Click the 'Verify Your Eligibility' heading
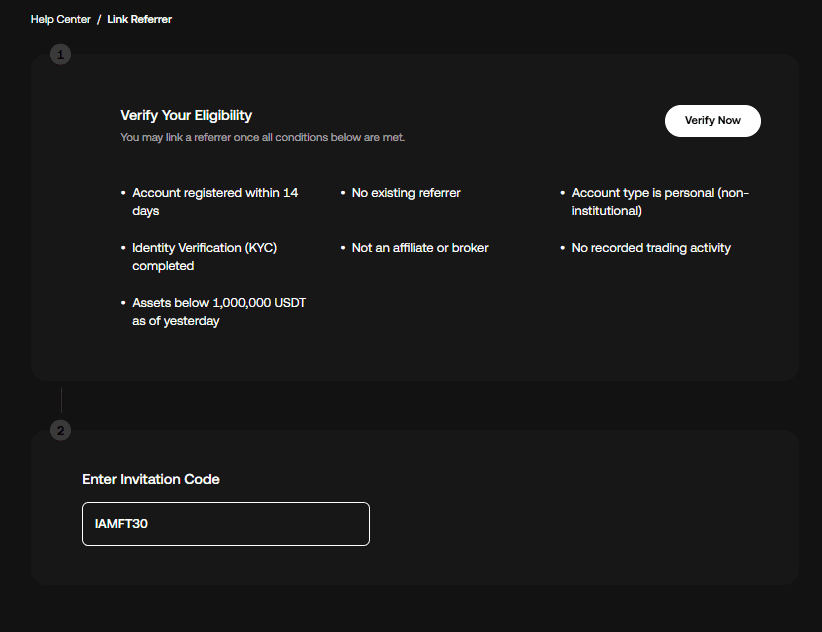 tap(186, 115)
